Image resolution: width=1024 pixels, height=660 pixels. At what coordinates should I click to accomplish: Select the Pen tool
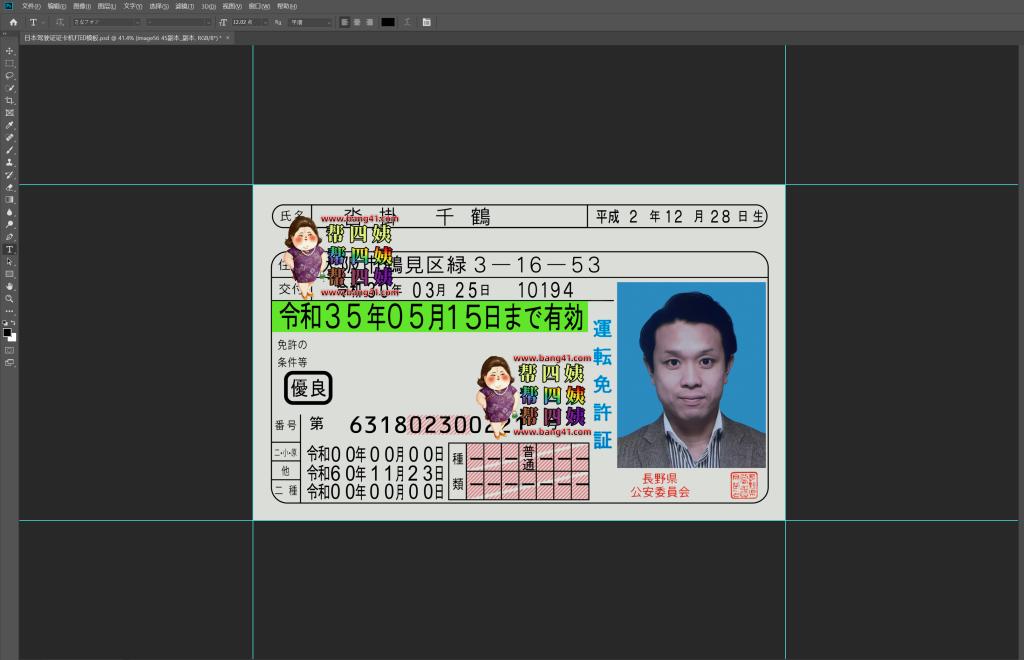[7, 235]
